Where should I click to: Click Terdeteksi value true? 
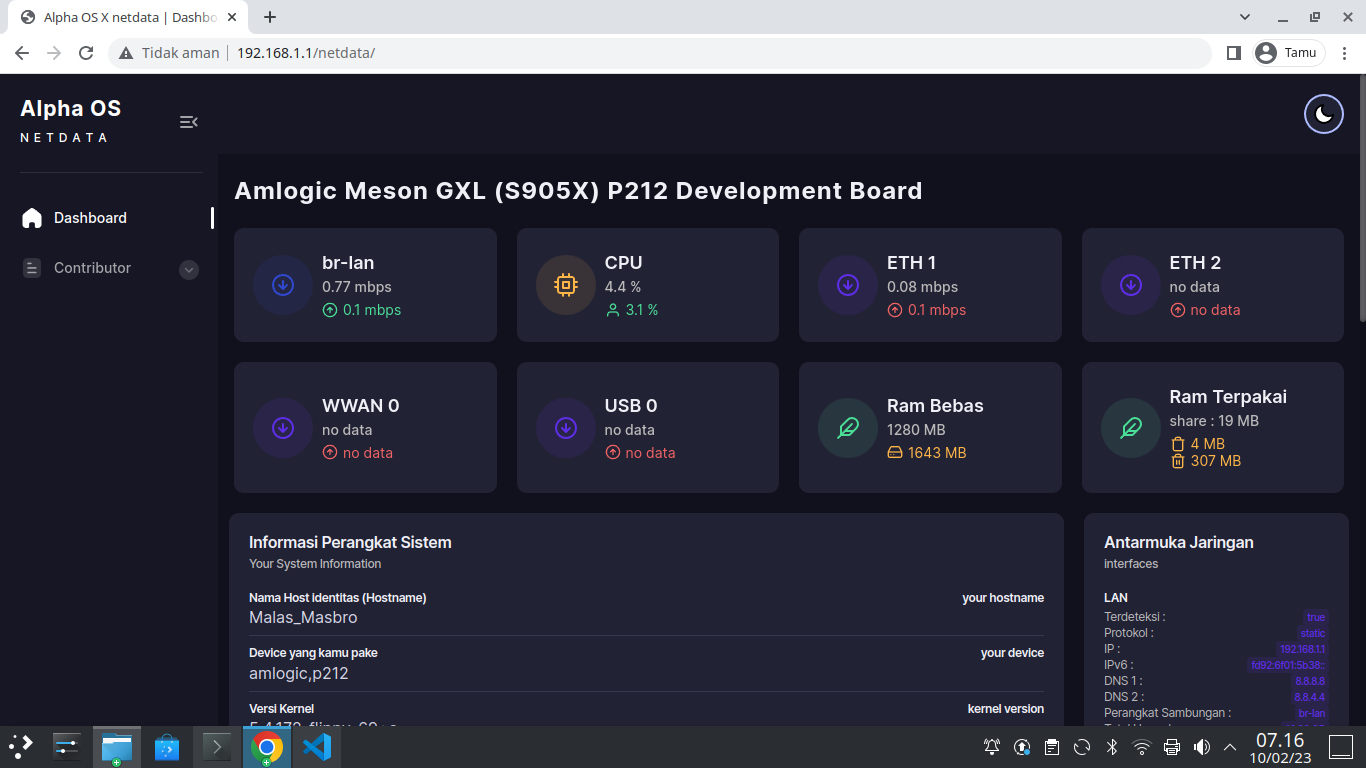(1316, 617)
